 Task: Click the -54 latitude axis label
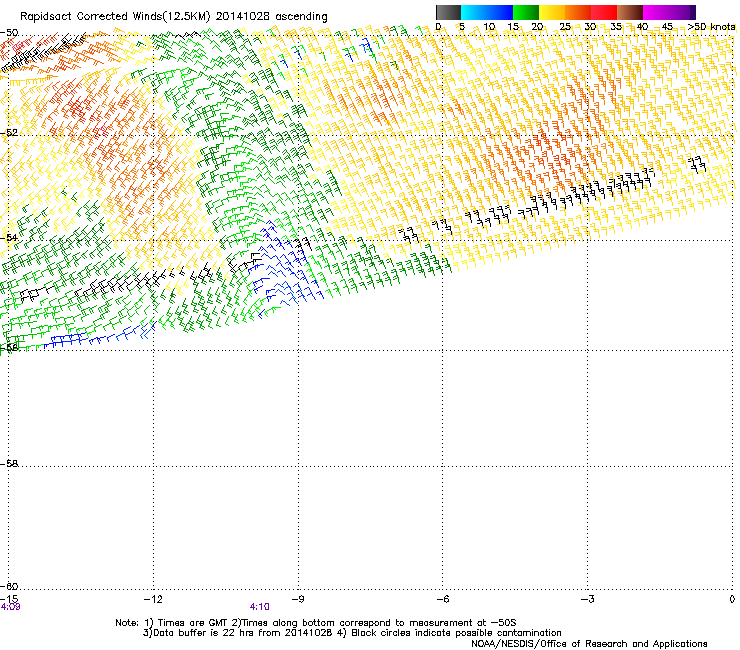pyautogui.click(x=9, y=237)
